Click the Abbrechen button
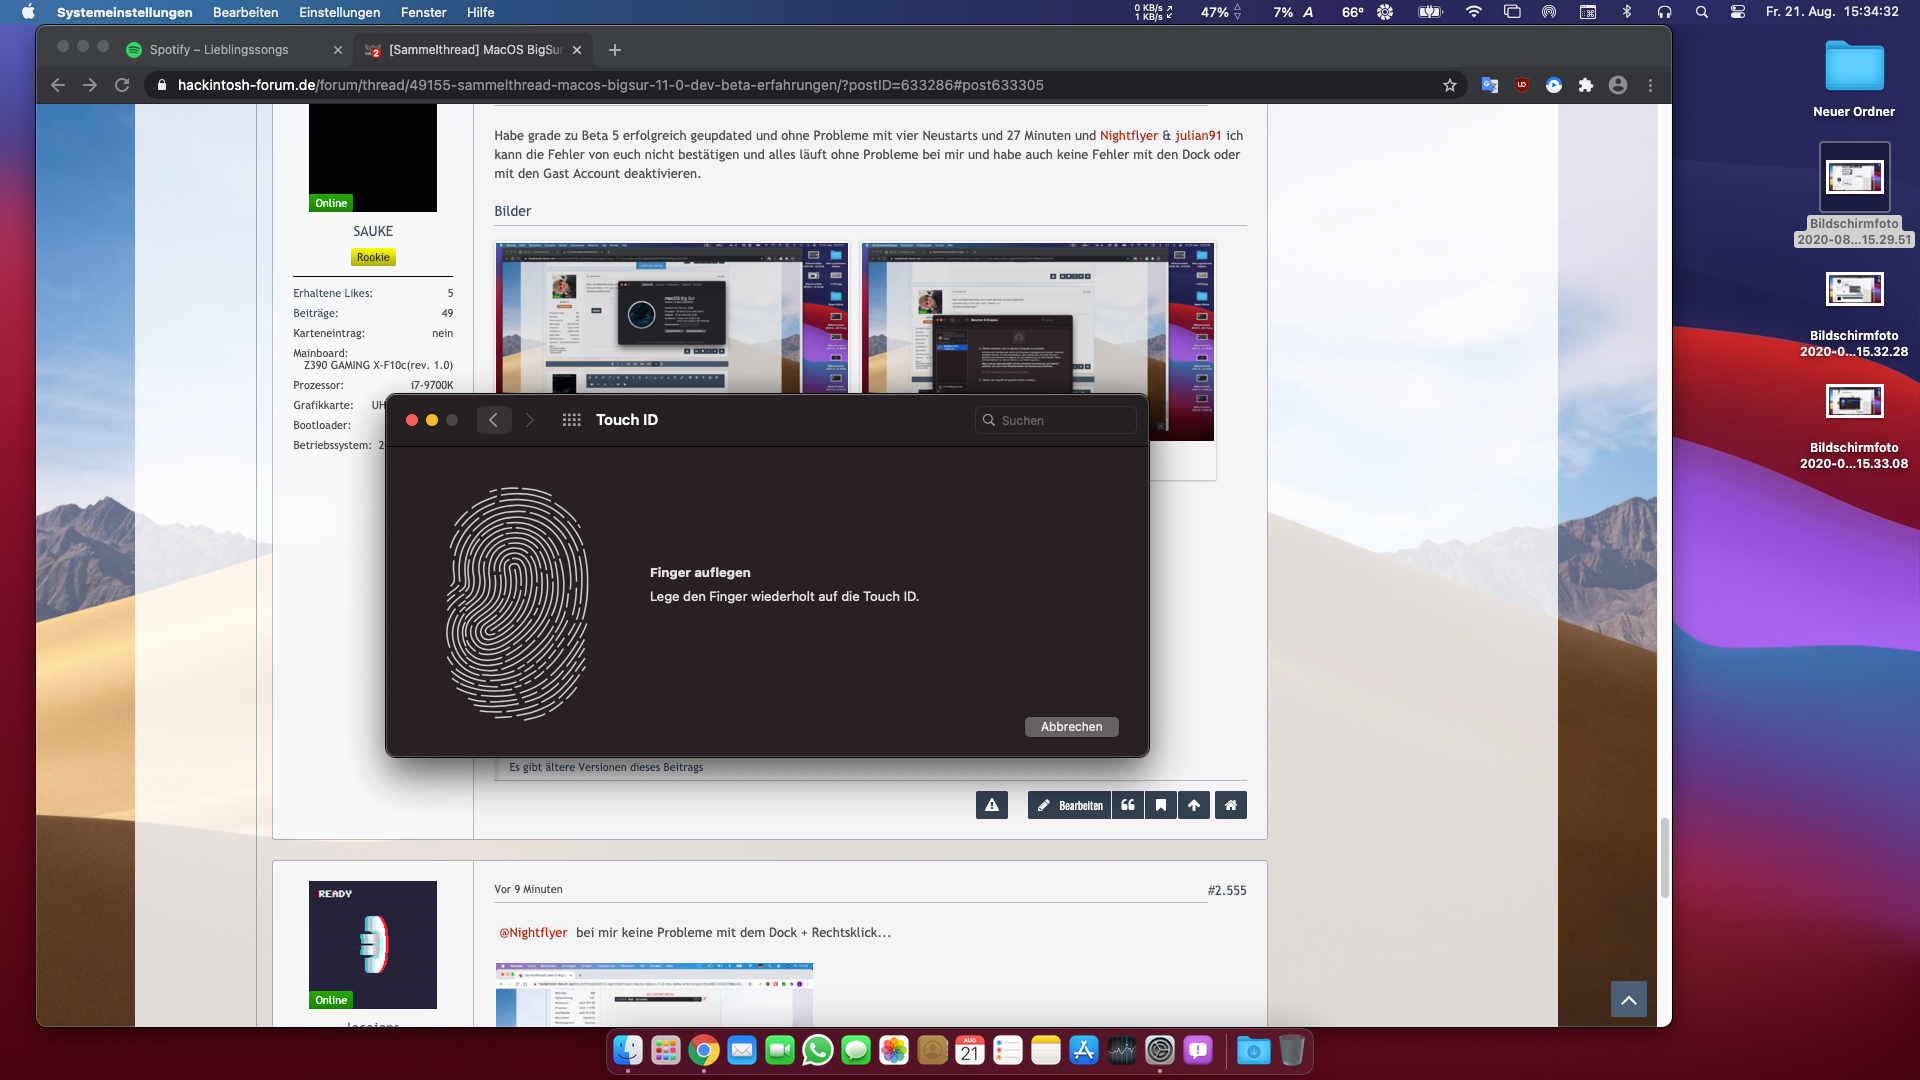Image resolution: width=1920 pixels, height=1080 pixels. pyautogui.click(x=1071, y=727)
